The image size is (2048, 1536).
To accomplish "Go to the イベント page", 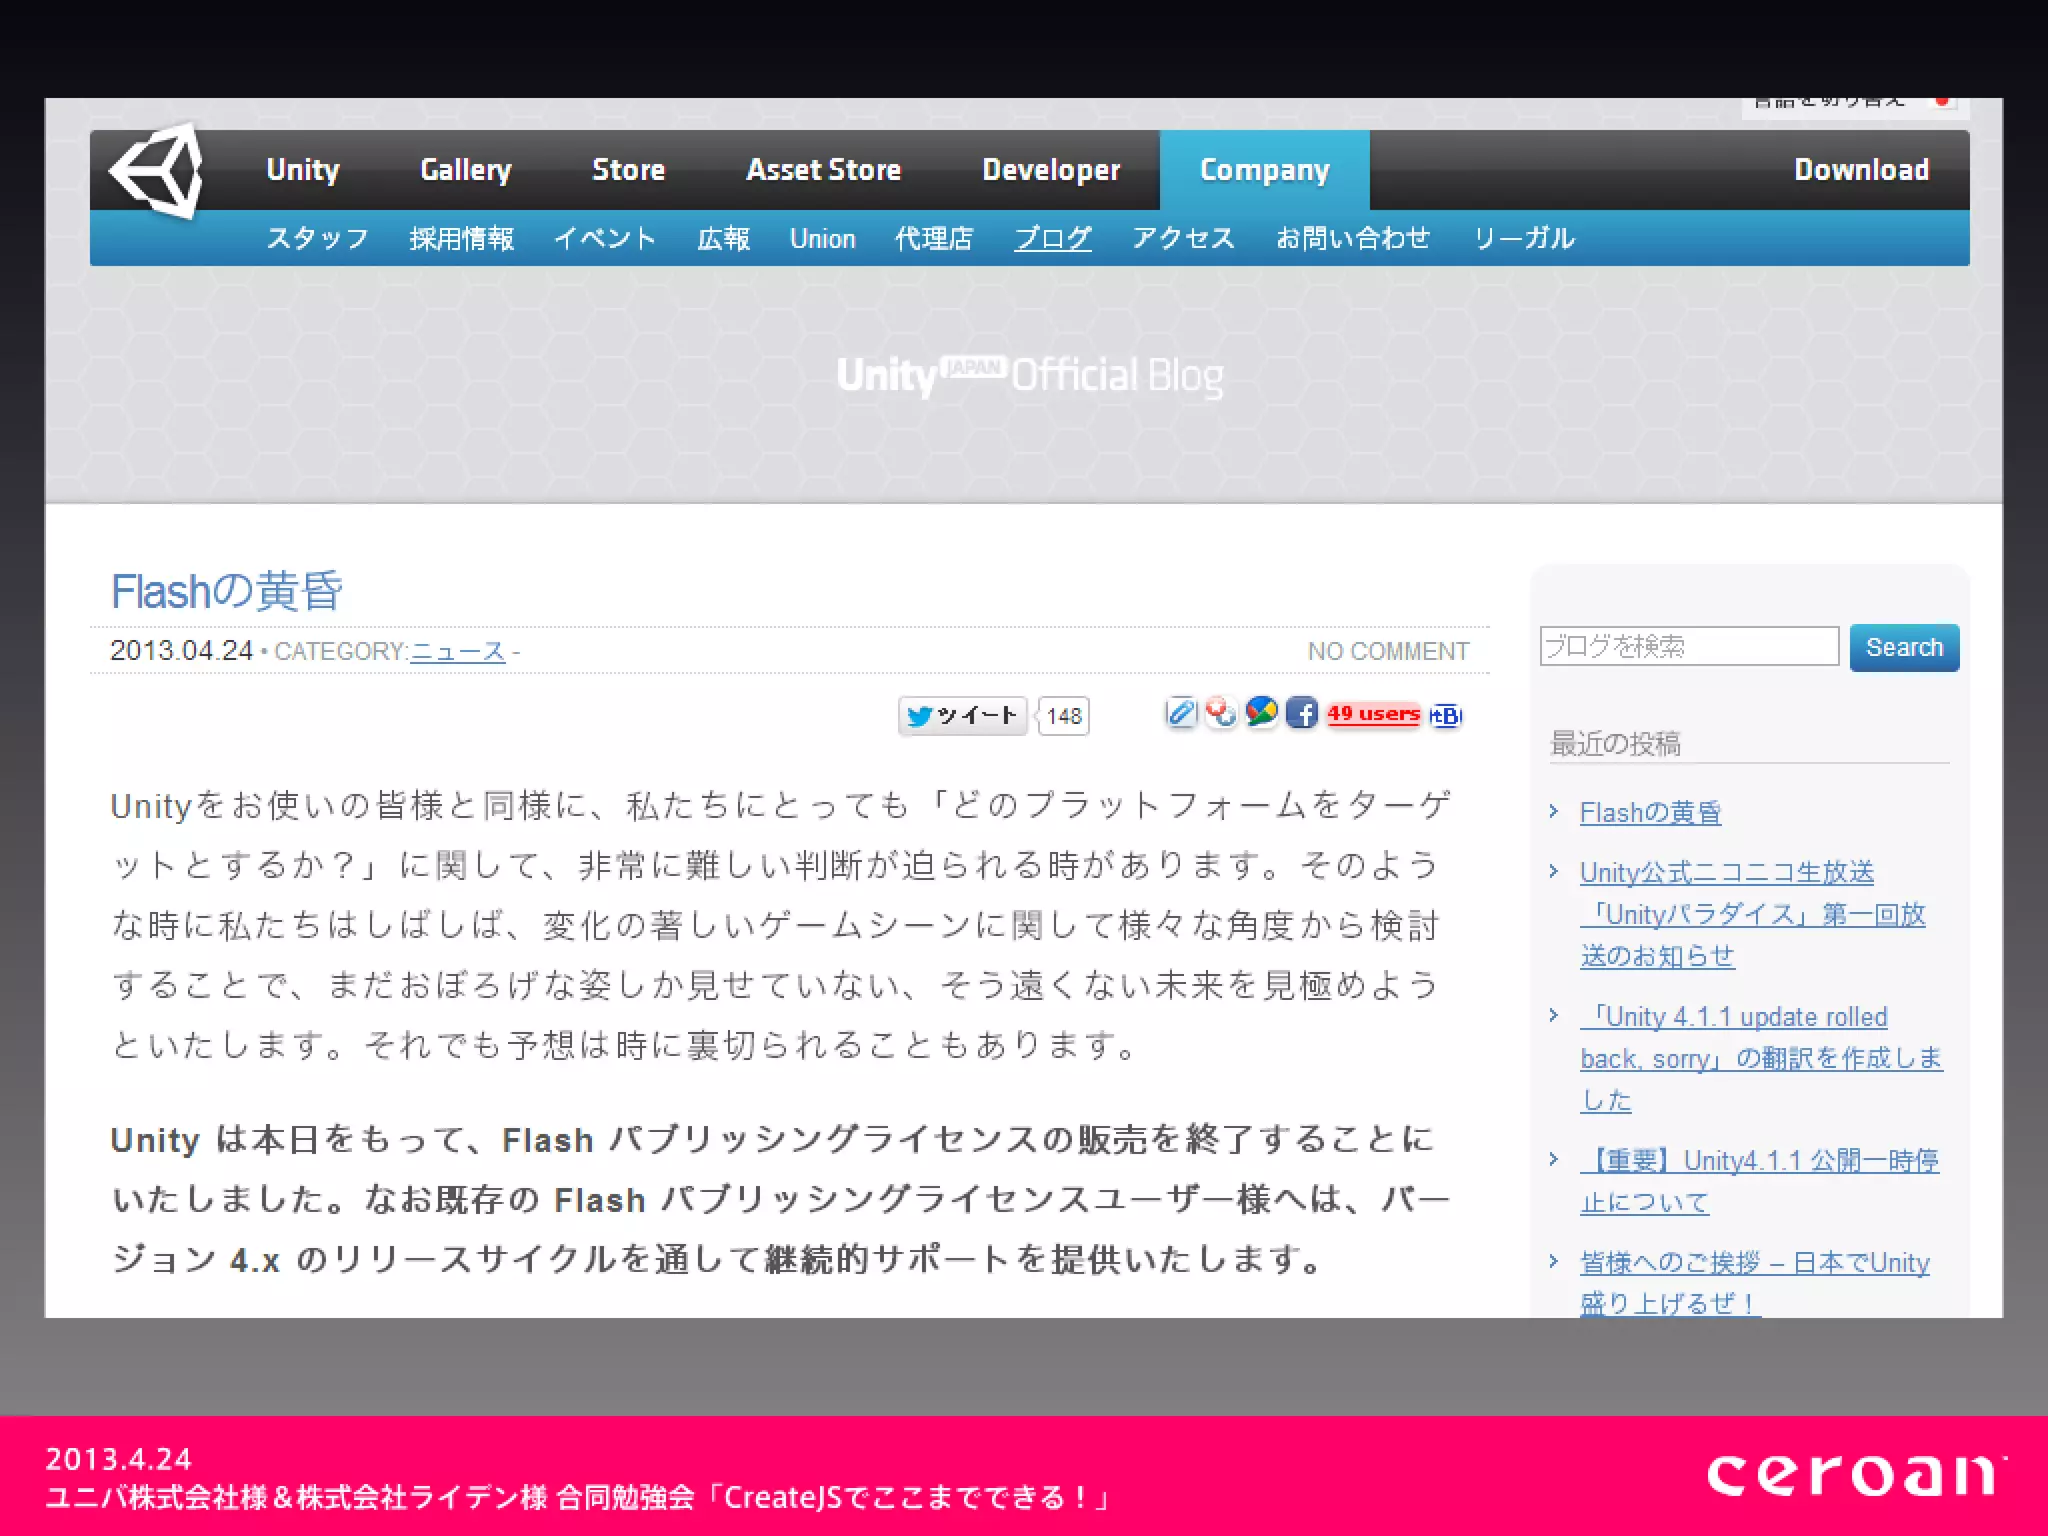I will (605, 238).
